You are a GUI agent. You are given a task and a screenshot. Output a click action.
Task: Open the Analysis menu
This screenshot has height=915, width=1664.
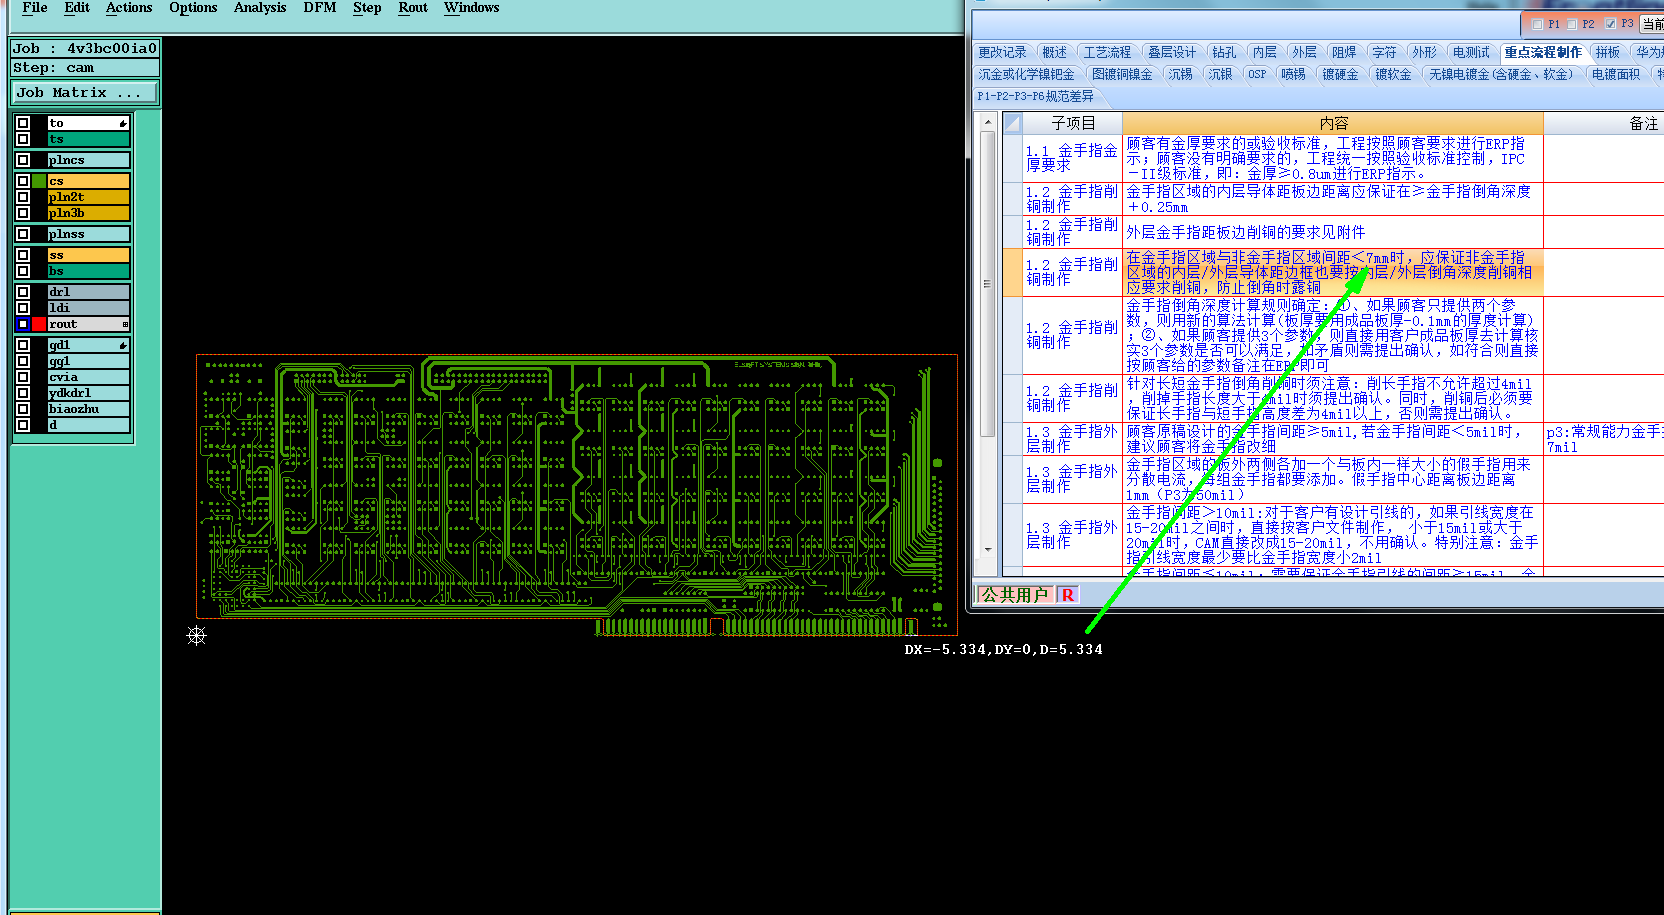[260, 8]
